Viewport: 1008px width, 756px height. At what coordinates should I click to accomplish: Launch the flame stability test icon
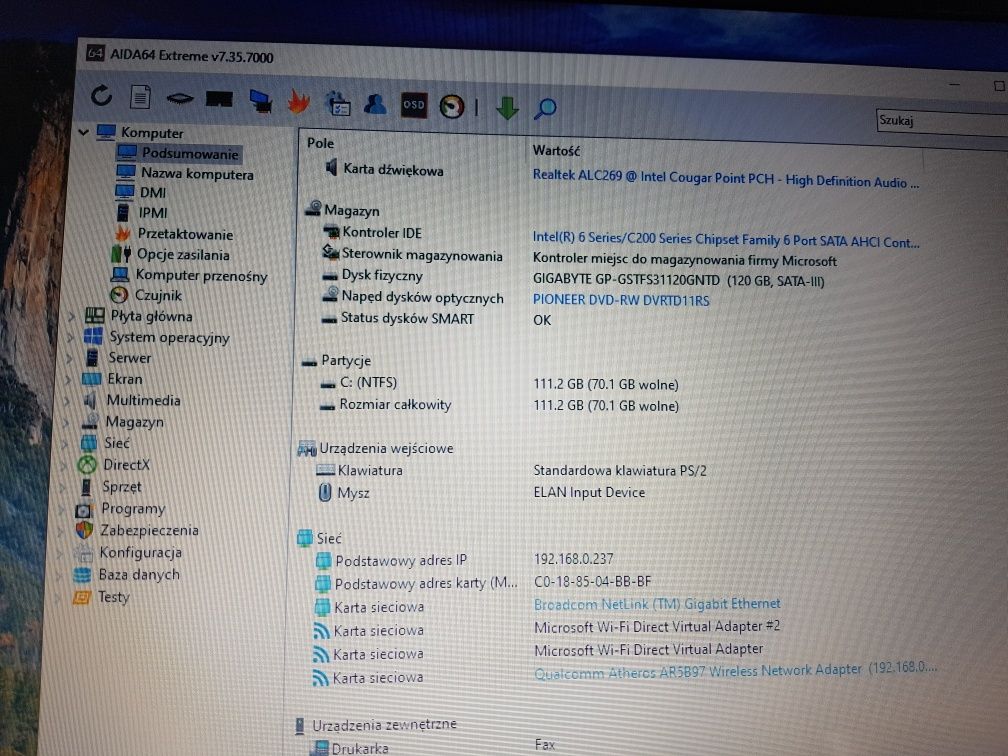click(x=298, y=102)
